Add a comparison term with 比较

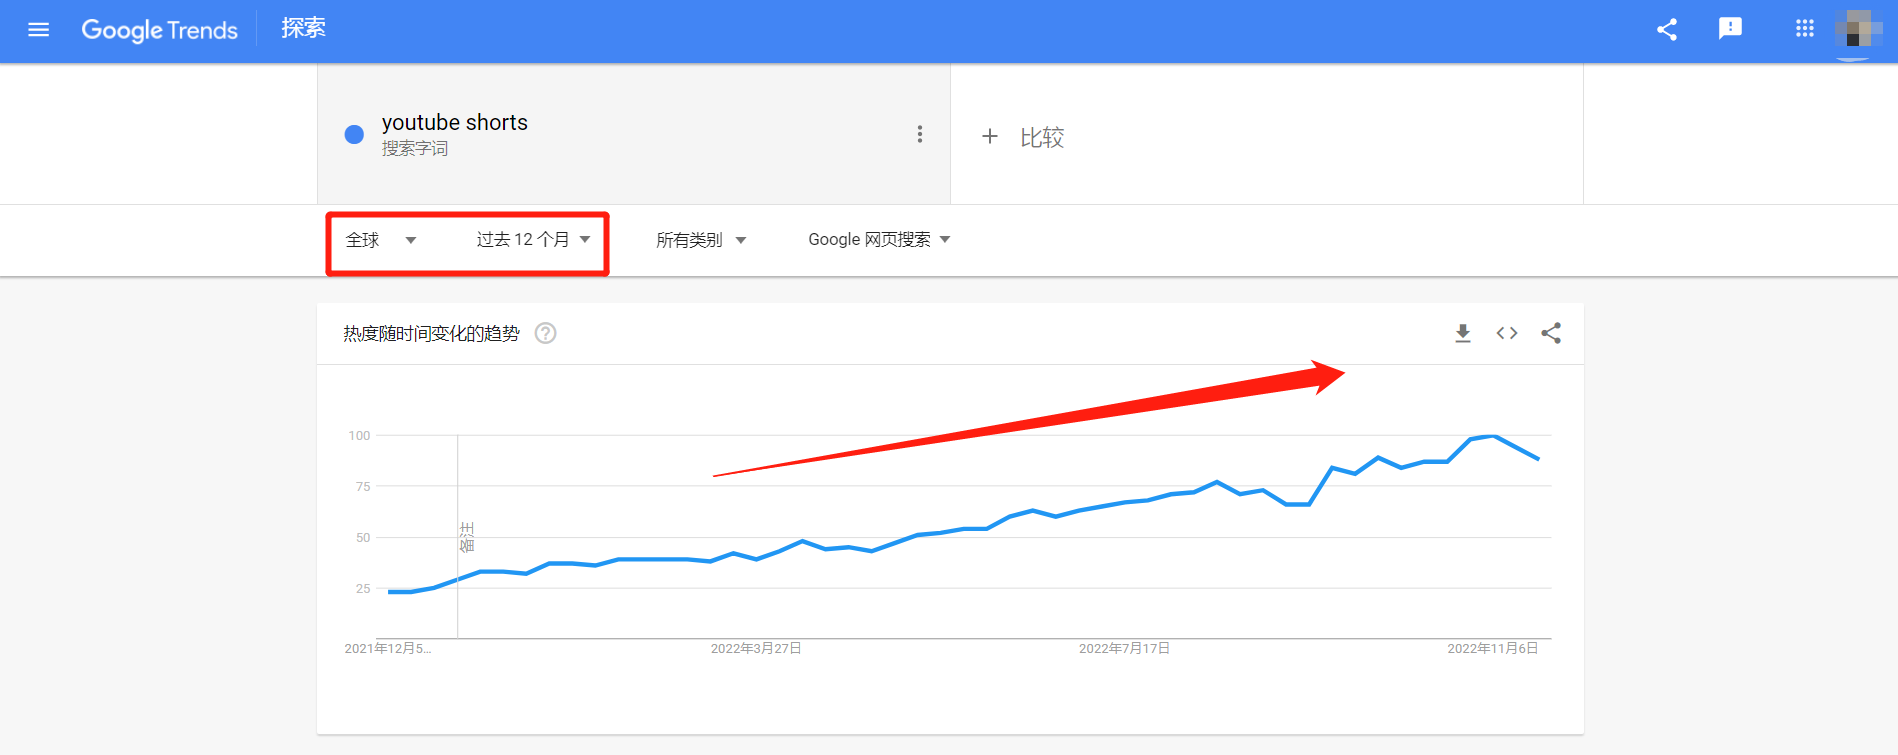pyautogui.click(x=1023, y=137)
